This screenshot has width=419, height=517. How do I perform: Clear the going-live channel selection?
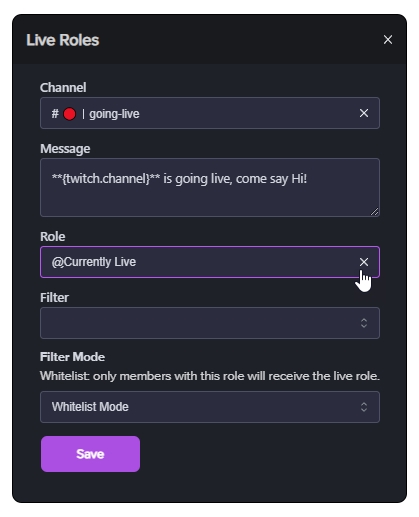[364, 113]
